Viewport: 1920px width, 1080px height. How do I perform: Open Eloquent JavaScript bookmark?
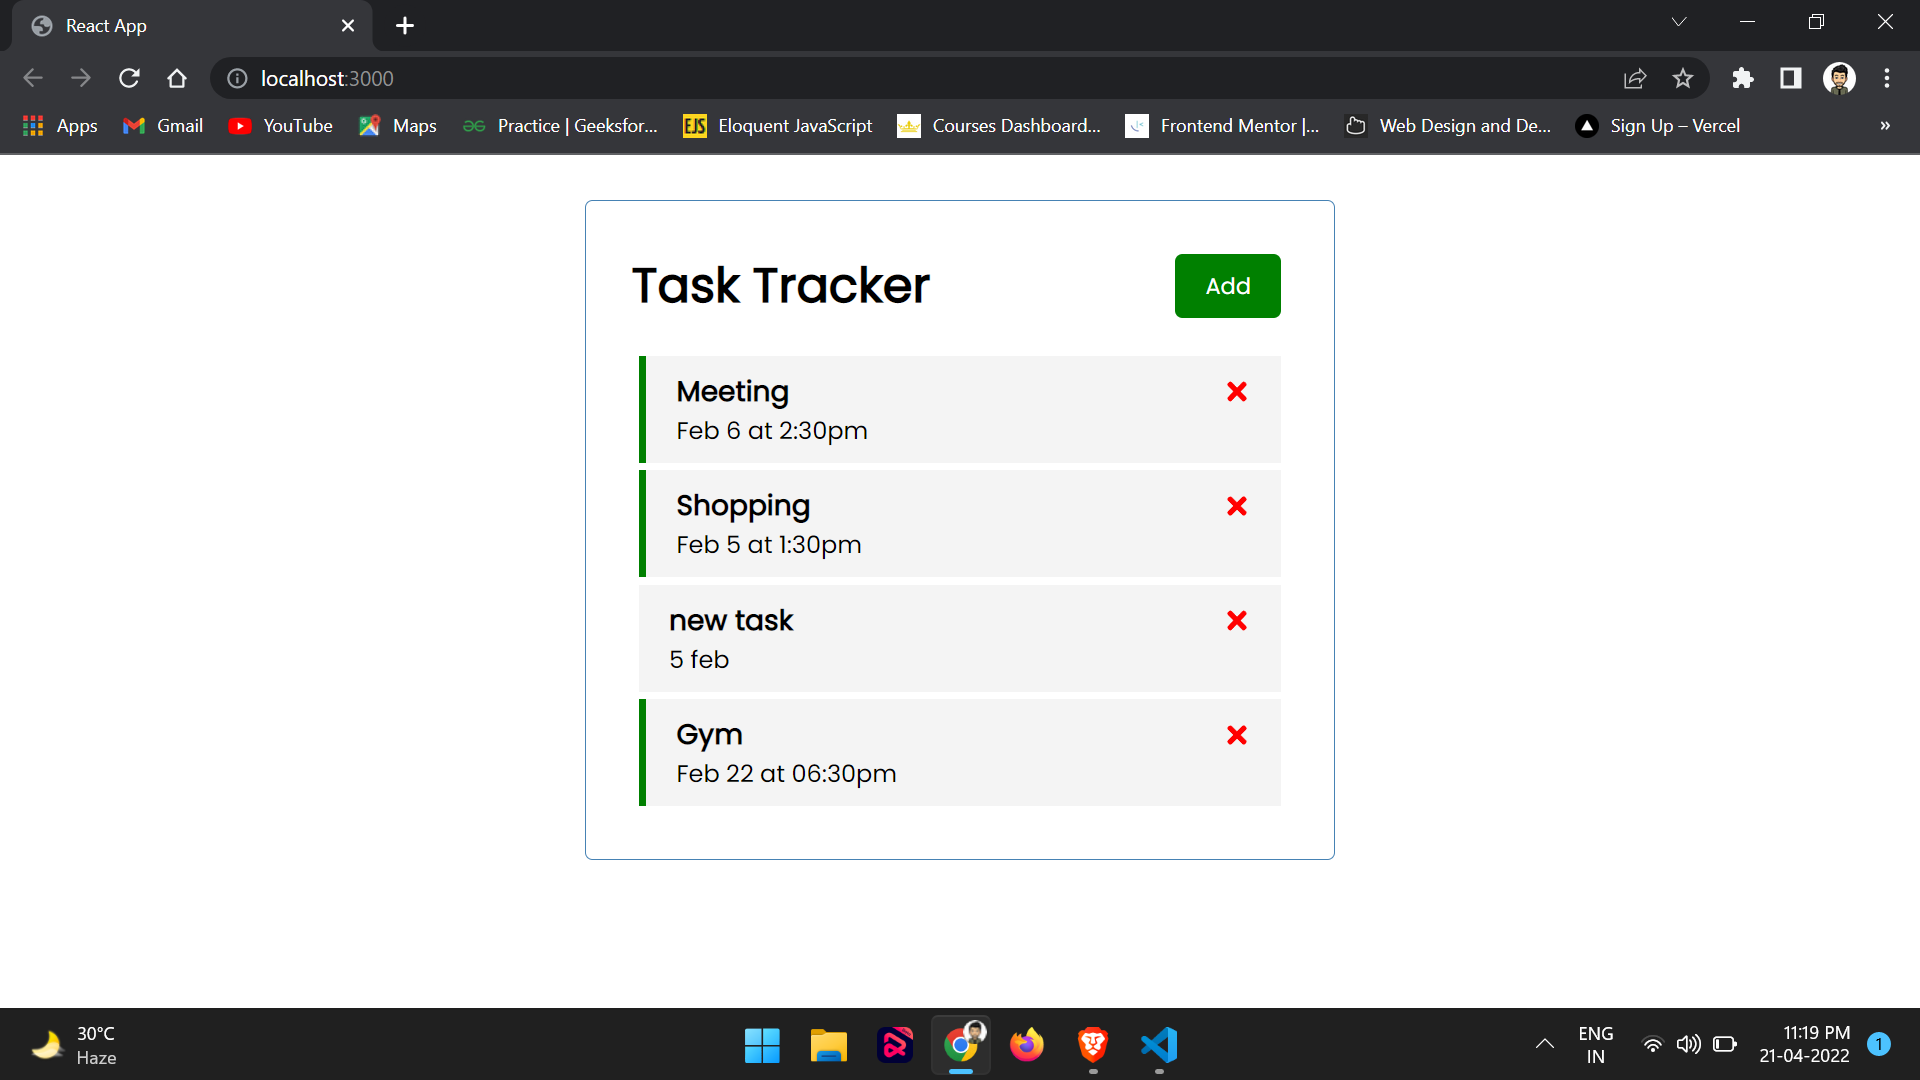778,126
